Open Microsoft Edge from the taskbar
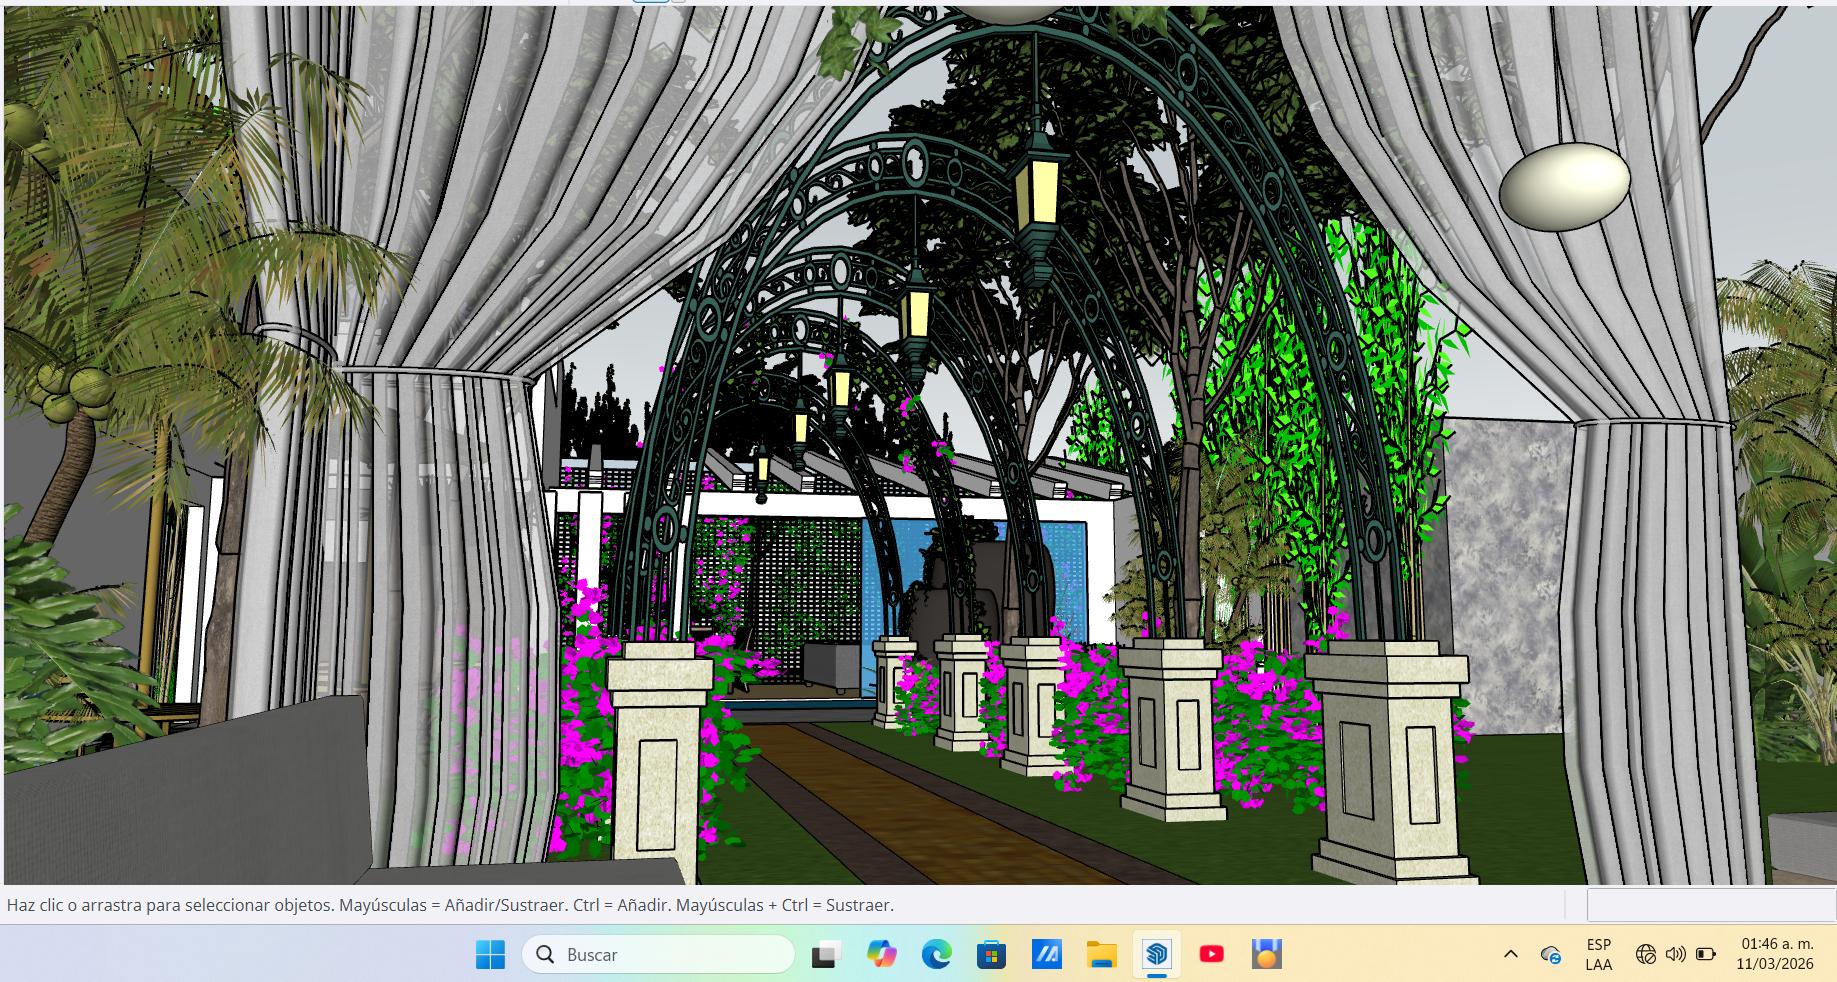This screenshot has height=982, width=1837. [936, 955]
